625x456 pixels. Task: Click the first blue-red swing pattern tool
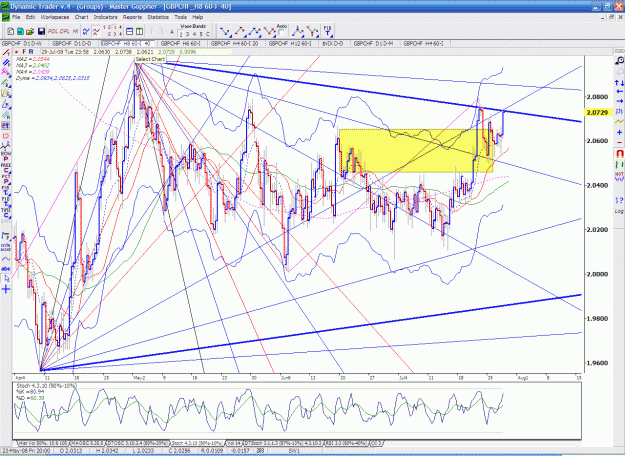[225, 31]
